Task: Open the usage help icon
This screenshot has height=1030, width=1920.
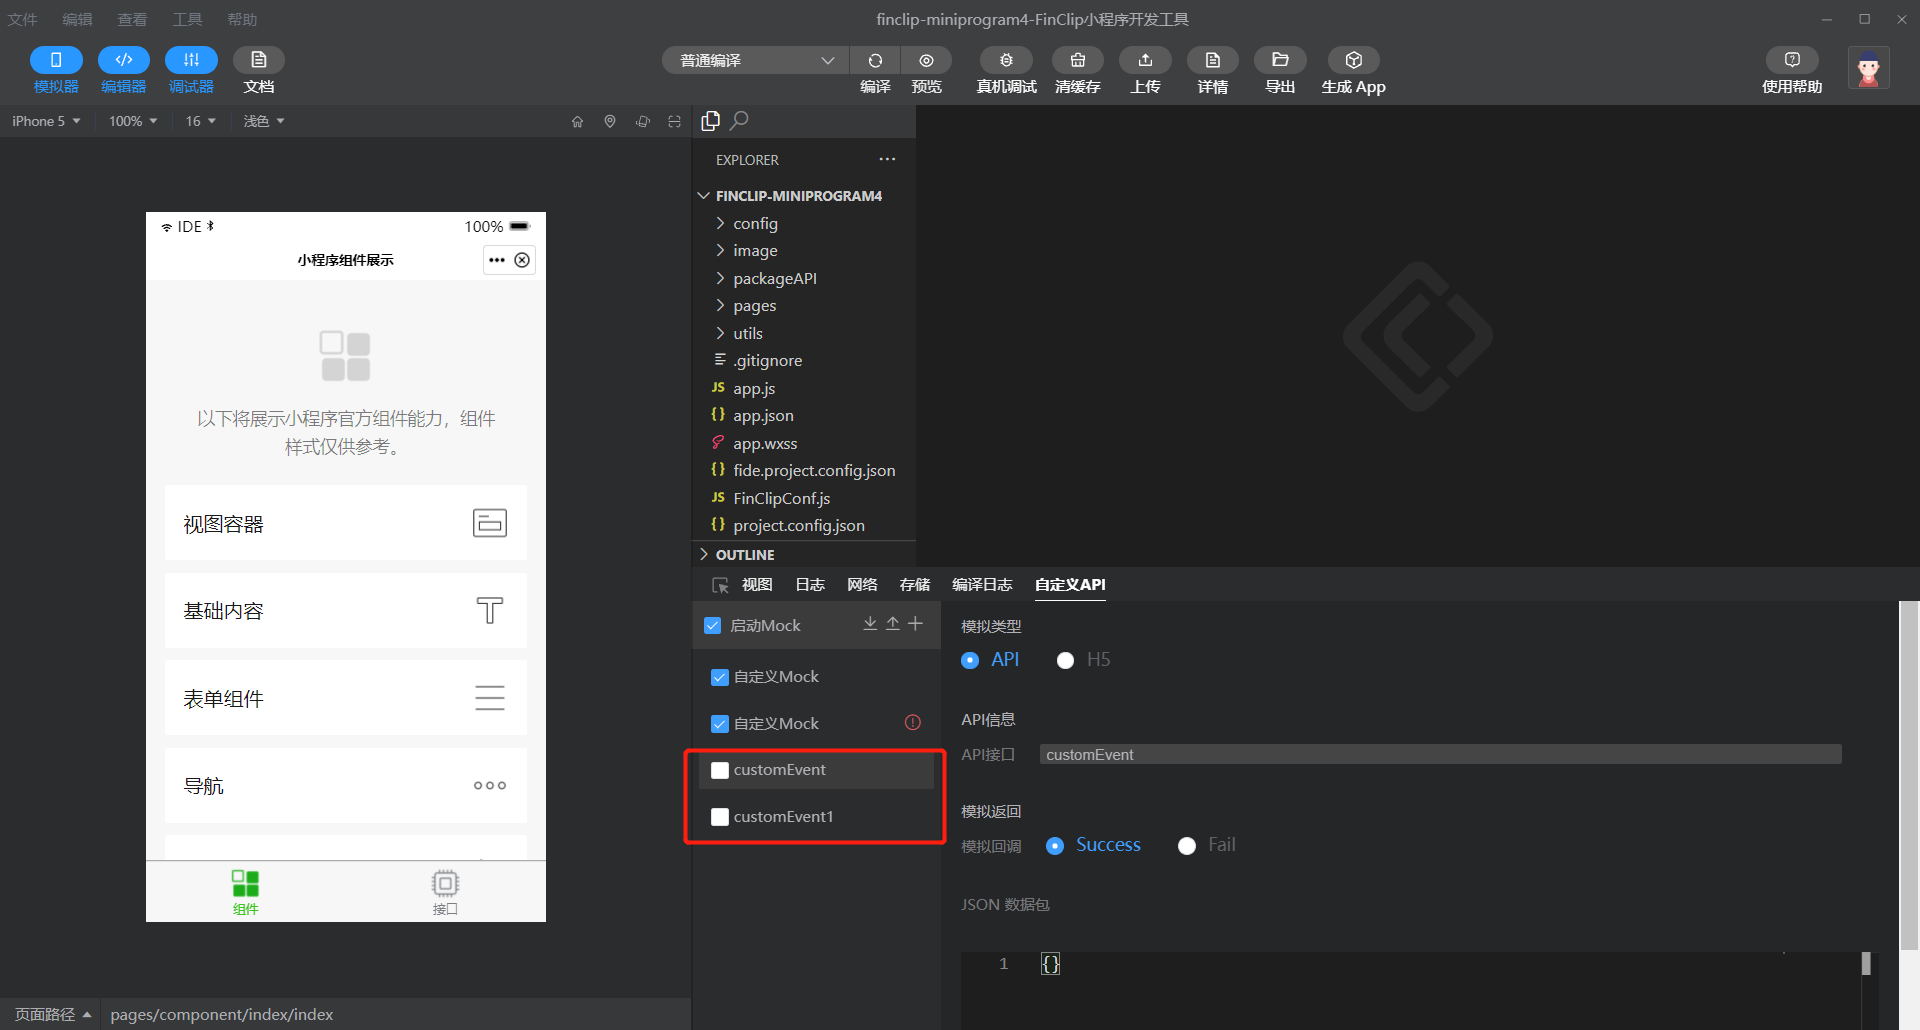Action: coord(1792,60)
